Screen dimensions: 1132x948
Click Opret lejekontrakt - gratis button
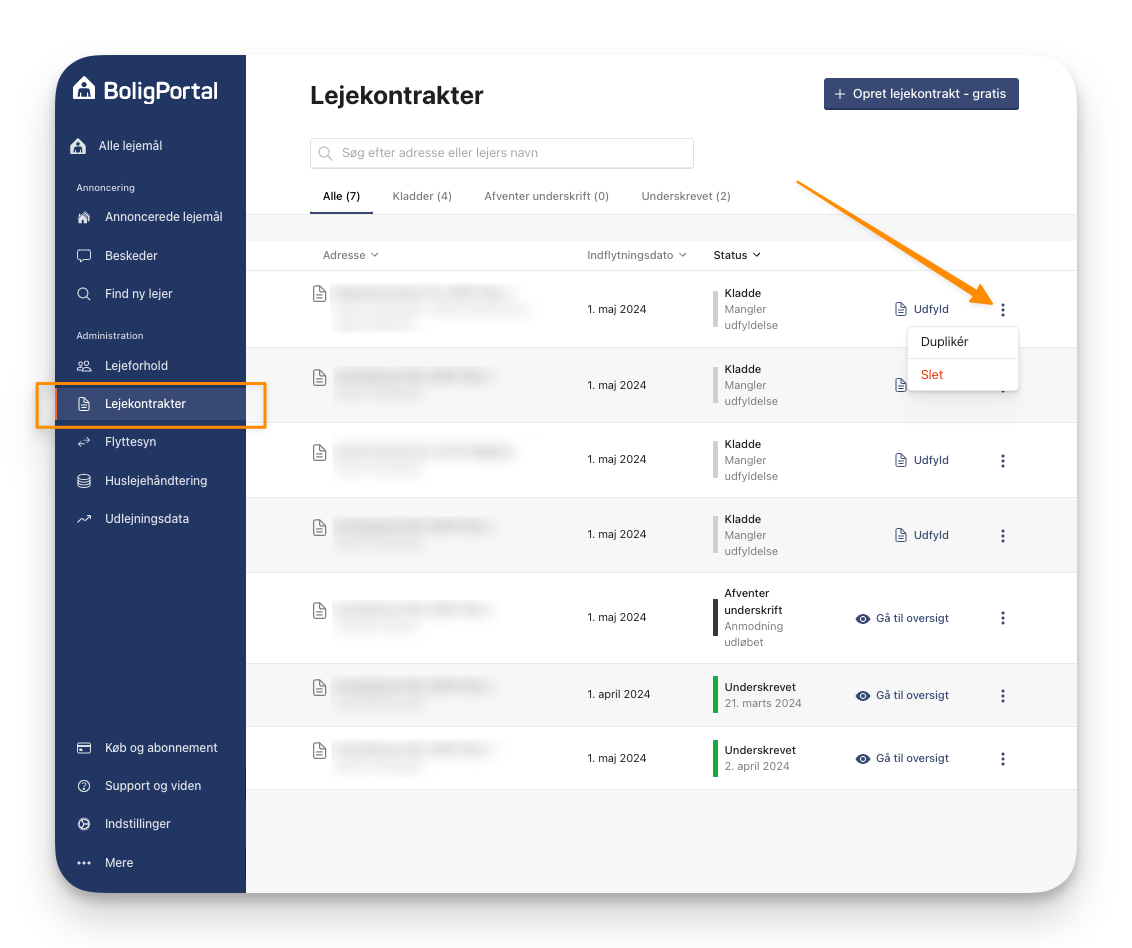click(920, 94)
